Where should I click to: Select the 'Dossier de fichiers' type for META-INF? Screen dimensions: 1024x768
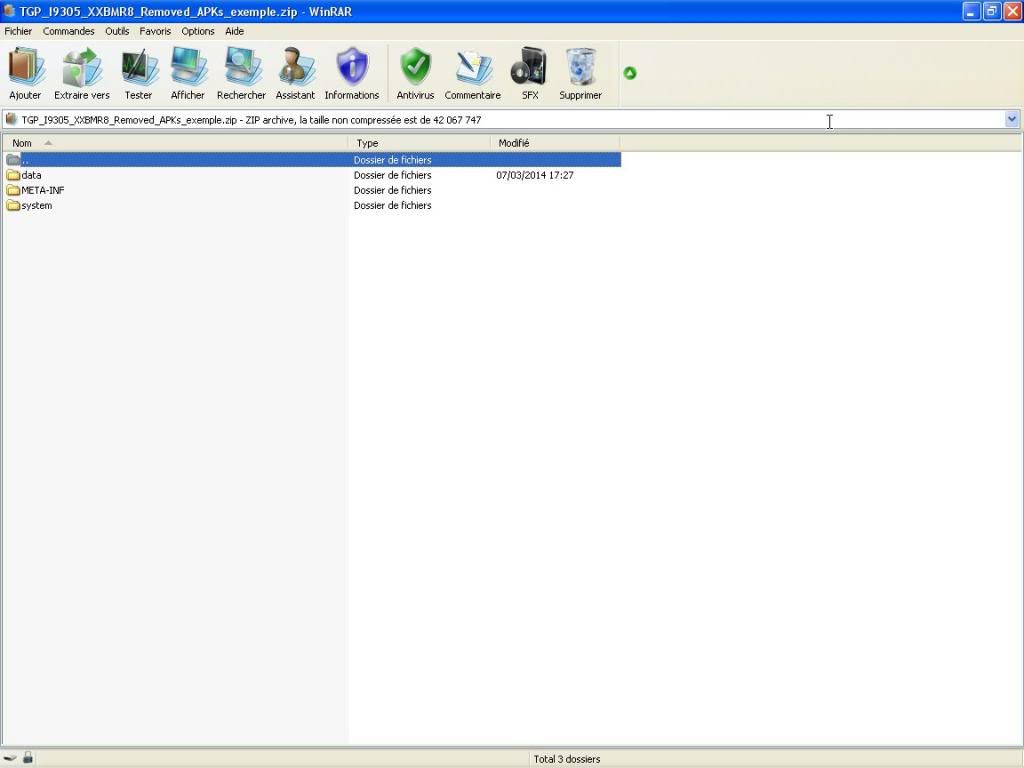pos(392,190)
